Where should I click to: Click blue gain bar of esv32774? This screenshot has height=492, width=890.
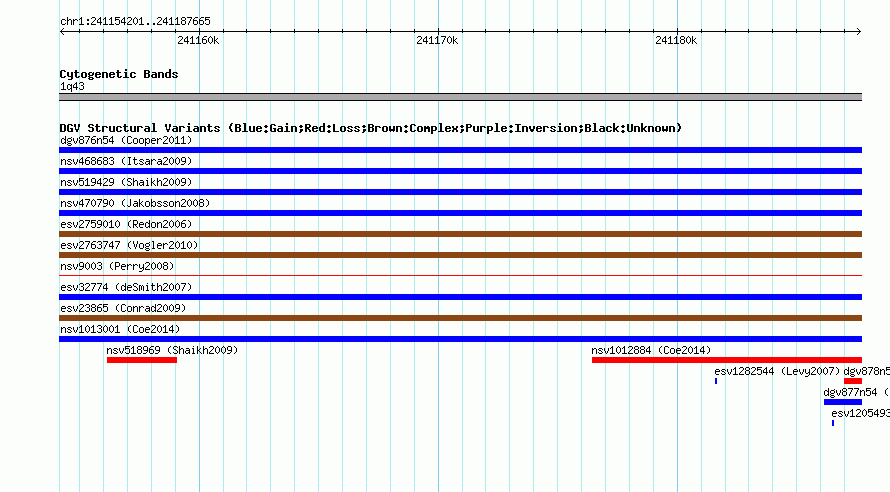pos(460,297)
